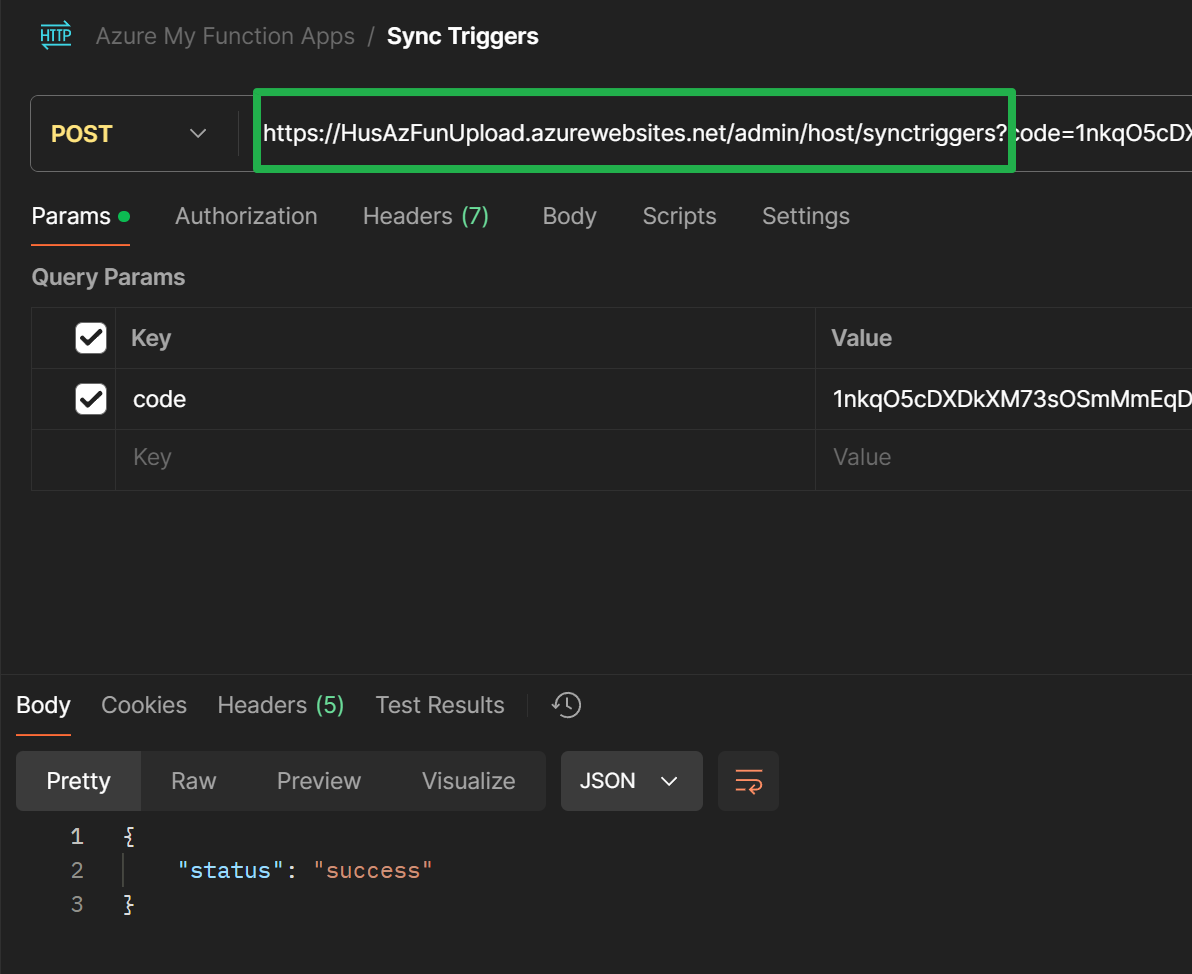Viewport: 1192px width, 974px height.
Task: Click the empty Value placeholder field
Action: click(1003, 457)
